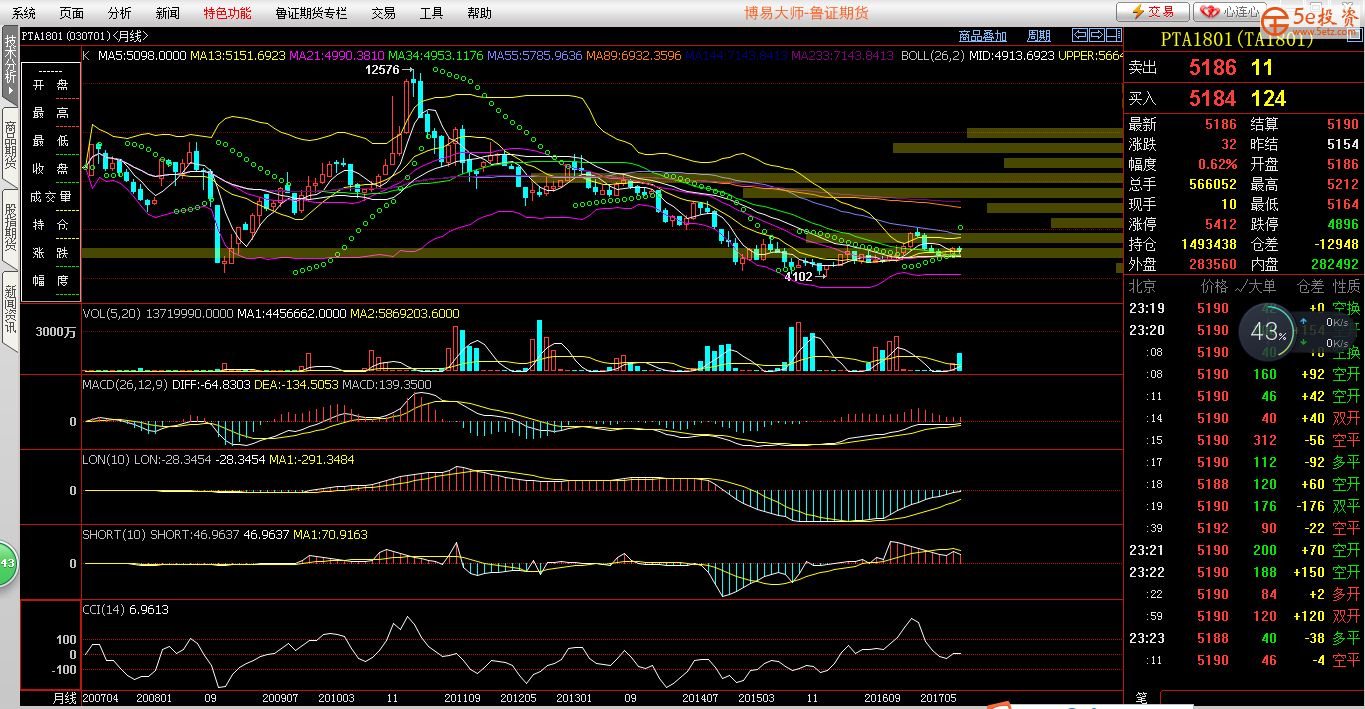
Task: Click the 月线 period label at bottom
Action: (65, 698)
